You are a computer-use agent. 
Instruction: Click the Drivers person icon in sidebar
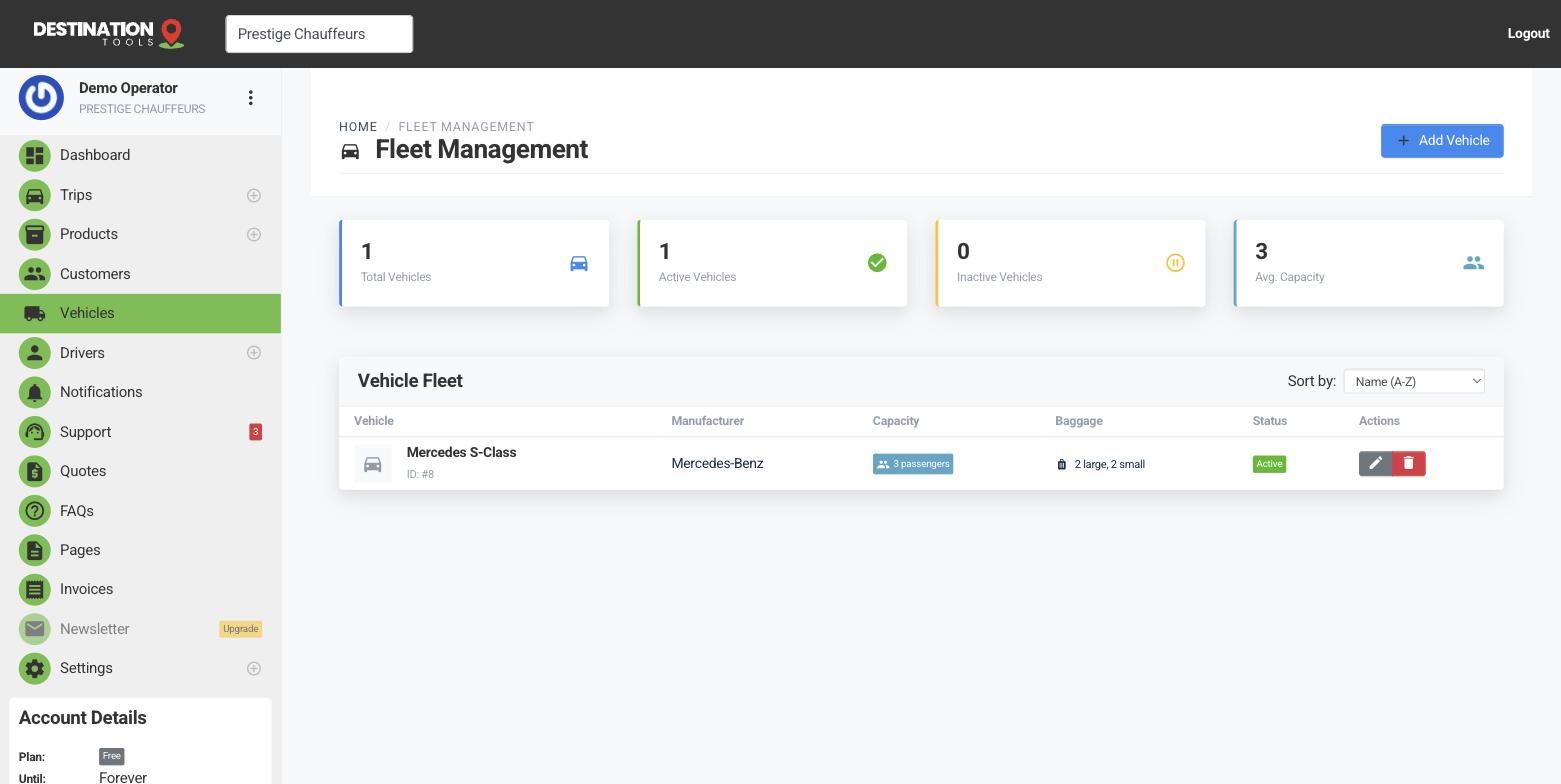tap(35, 353)
